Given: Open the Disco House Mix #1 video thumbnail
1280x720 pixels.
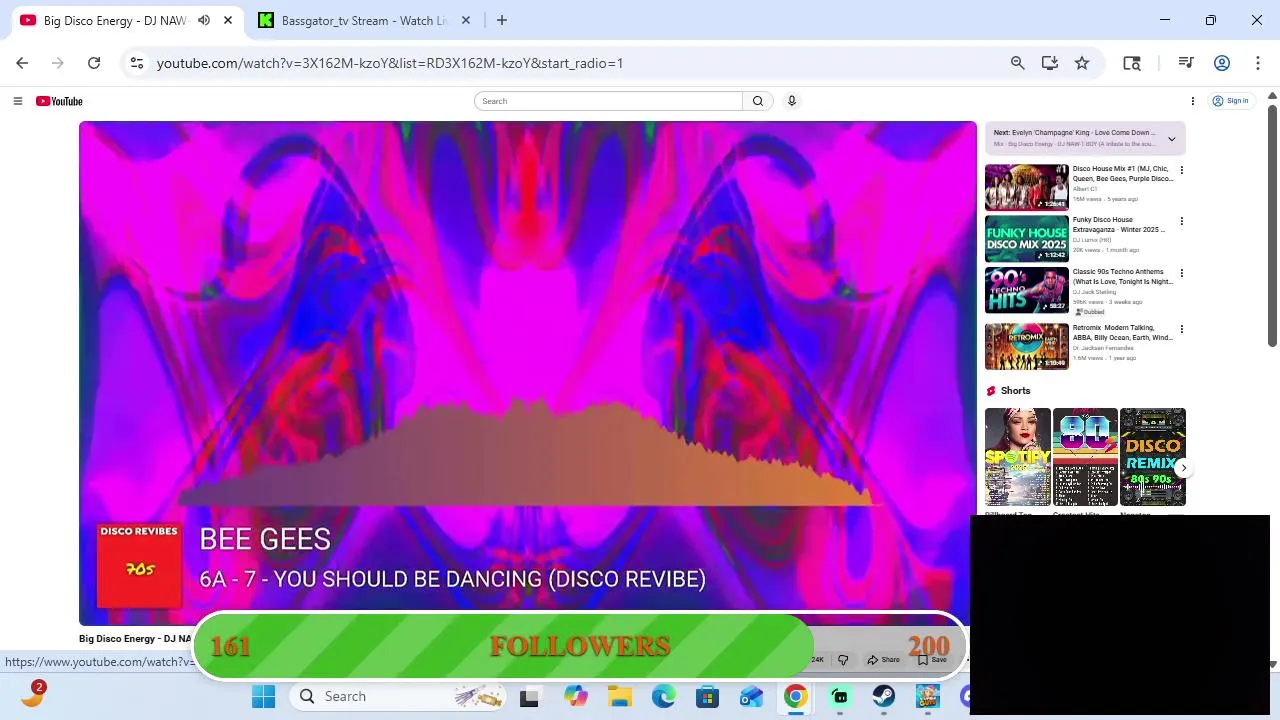Looking at the screenshot, I should [x=1027, y=187].
